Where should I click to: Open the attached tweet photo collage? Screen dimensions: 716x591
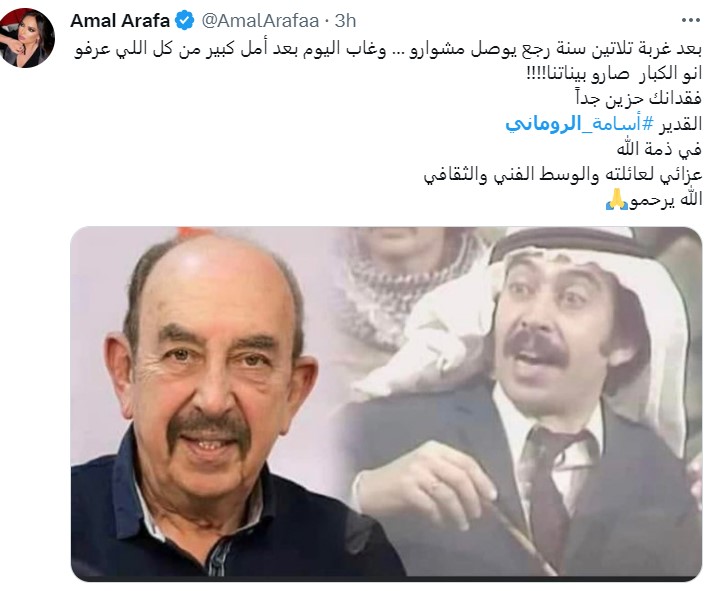tap(386, 404)
